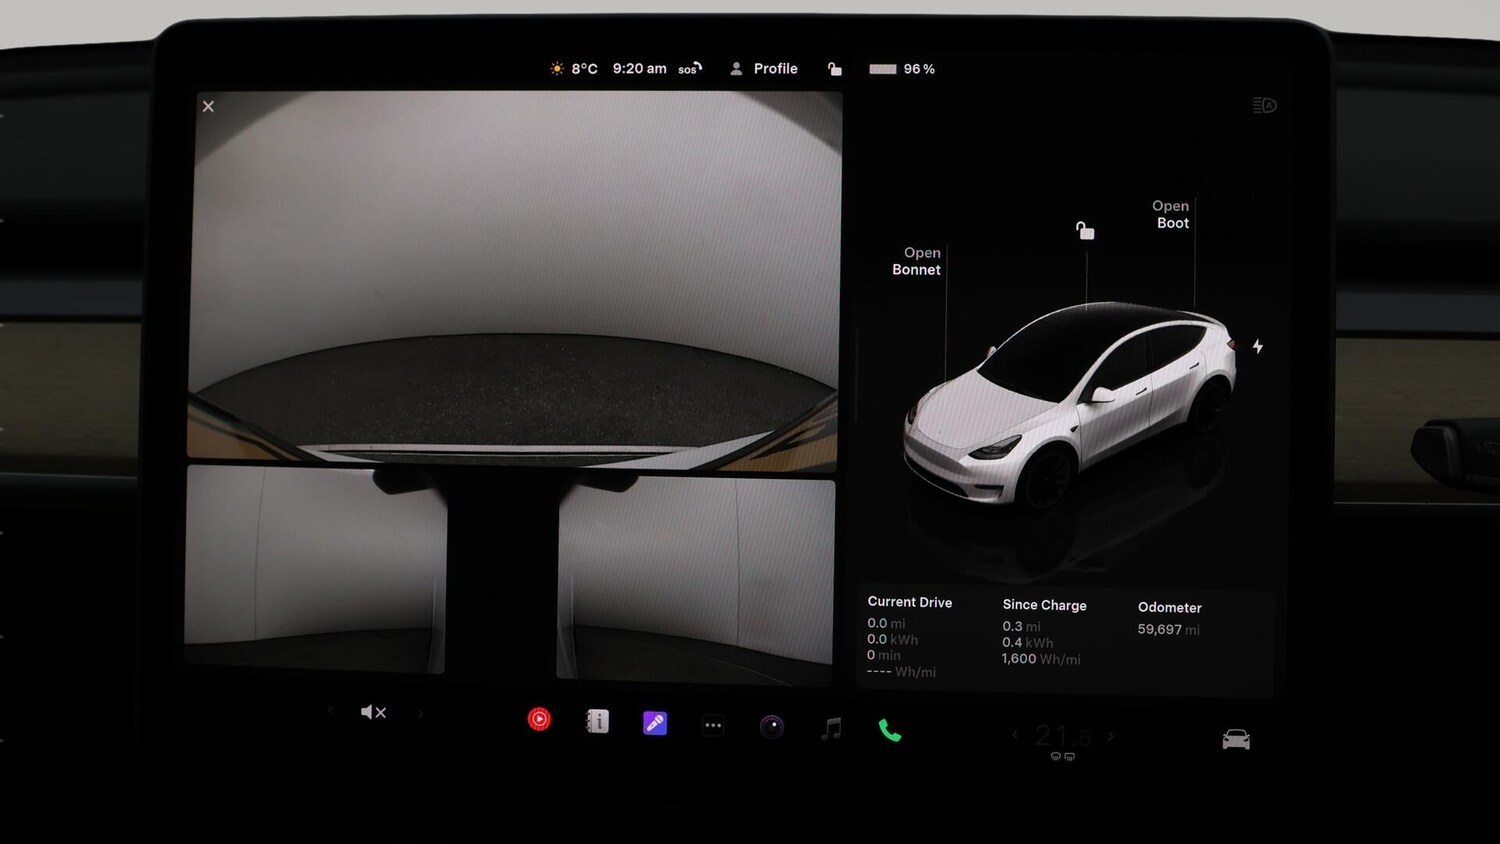Tap the headlight icon near the top right
Viewport: 1500px width, 844px height.
[x=1262, y=105]
